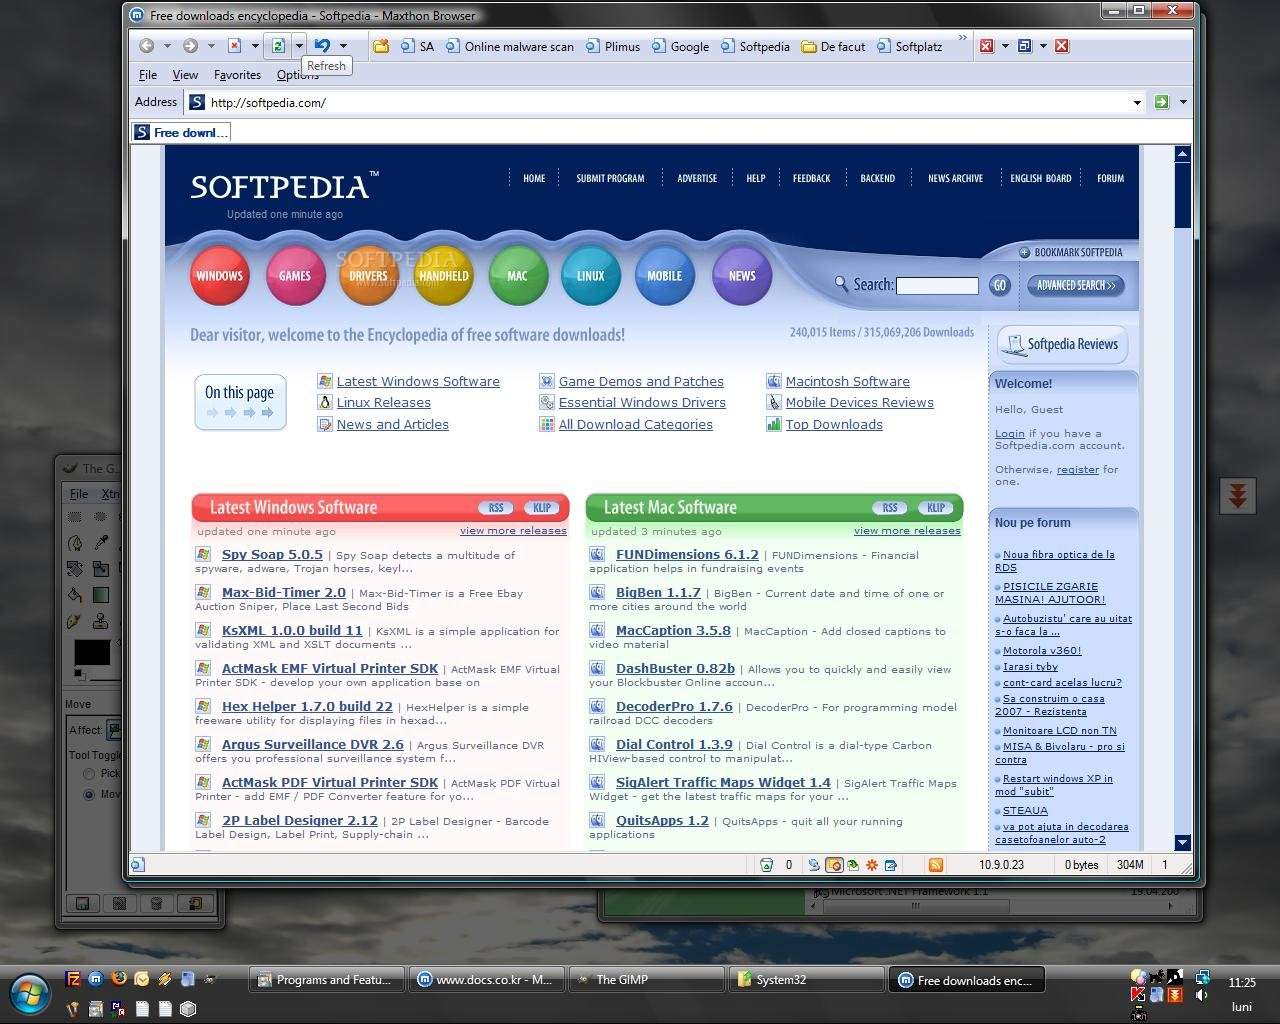Viewport: 1280px width, 1024px height.
Task: Click GIMP's black foreground color swatch
Action: 92,652
